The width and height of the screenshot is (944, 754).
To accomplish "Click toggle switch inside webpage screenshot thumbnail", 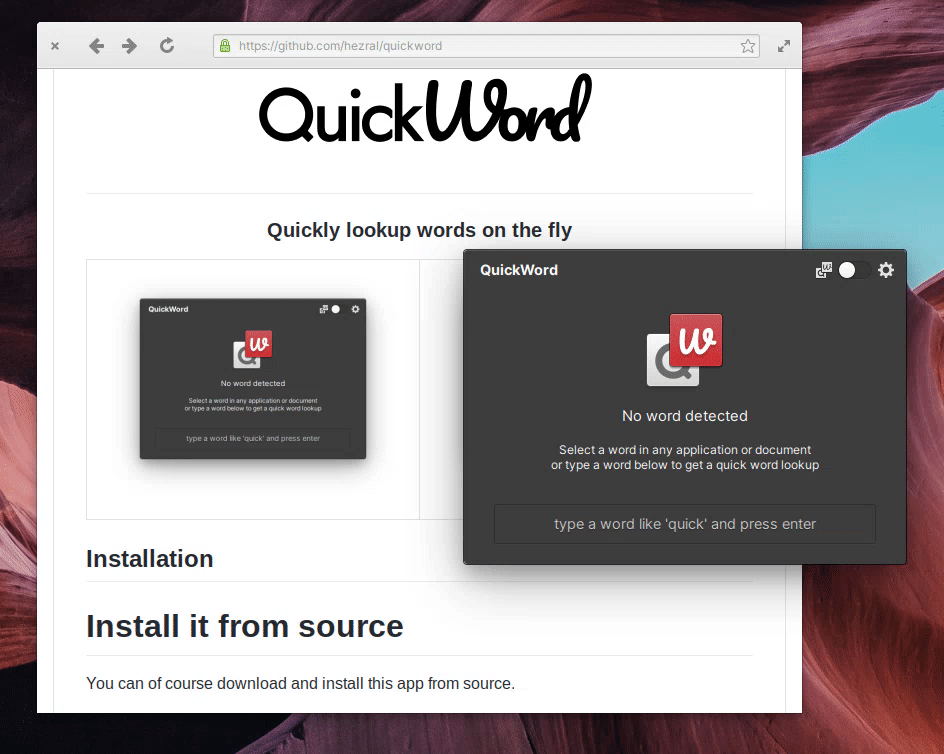I will (338, 309).
